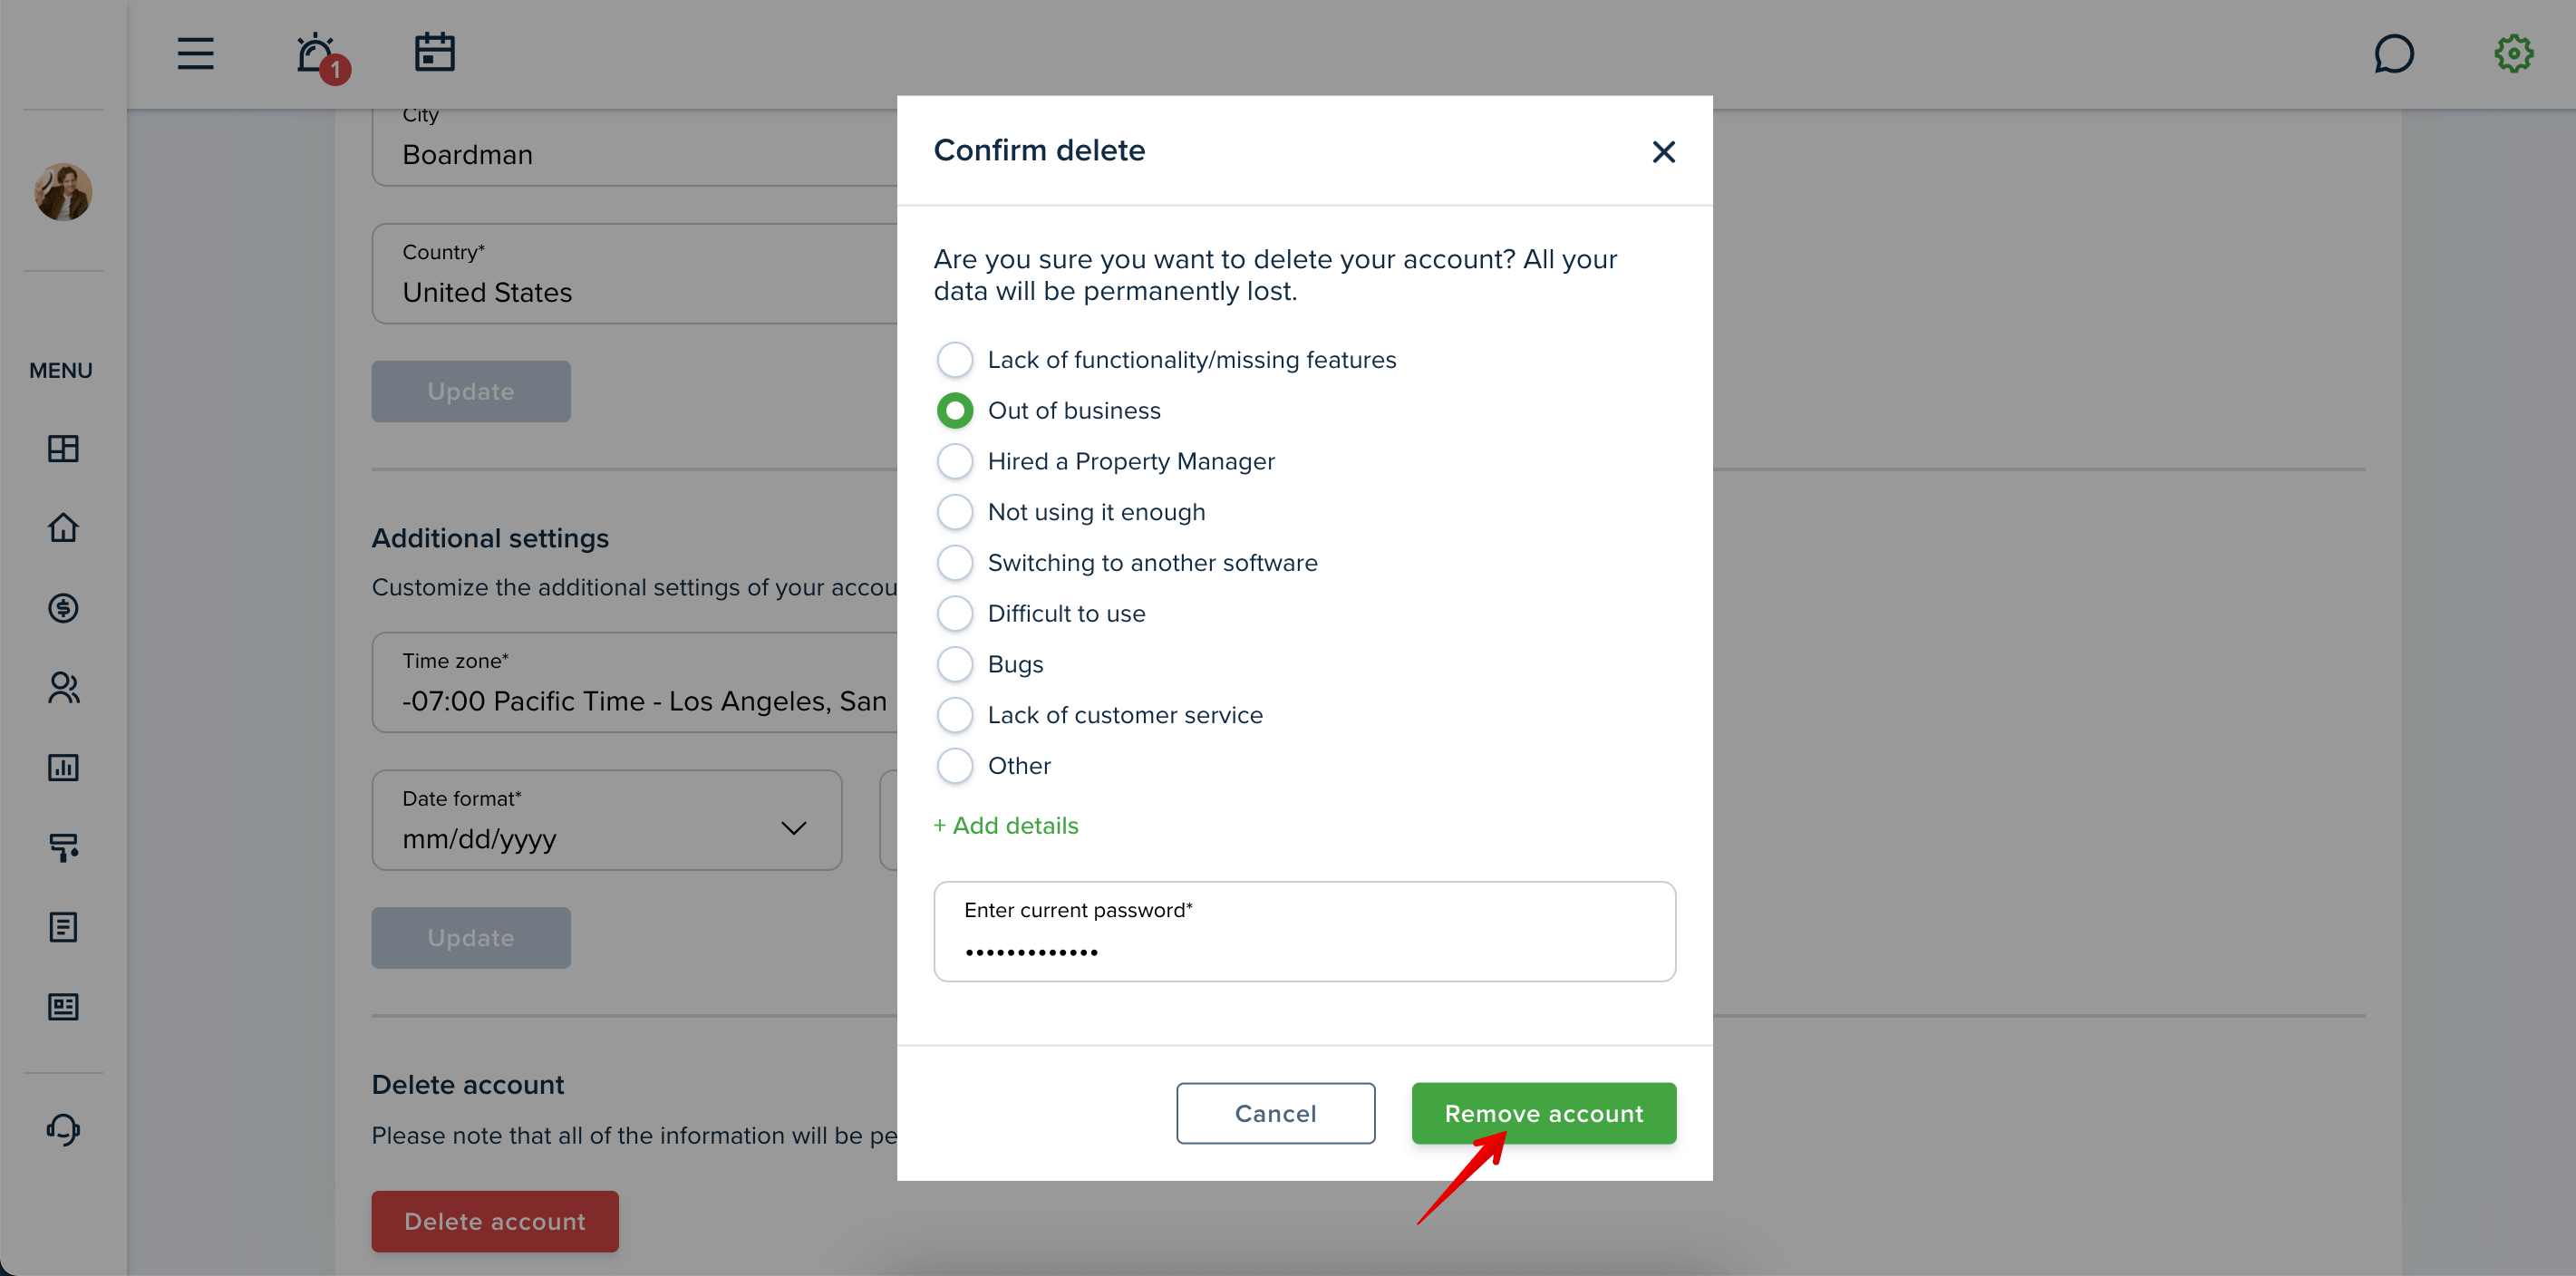
Task: Open the calendar icon in top bar
Action: point(435,53)
